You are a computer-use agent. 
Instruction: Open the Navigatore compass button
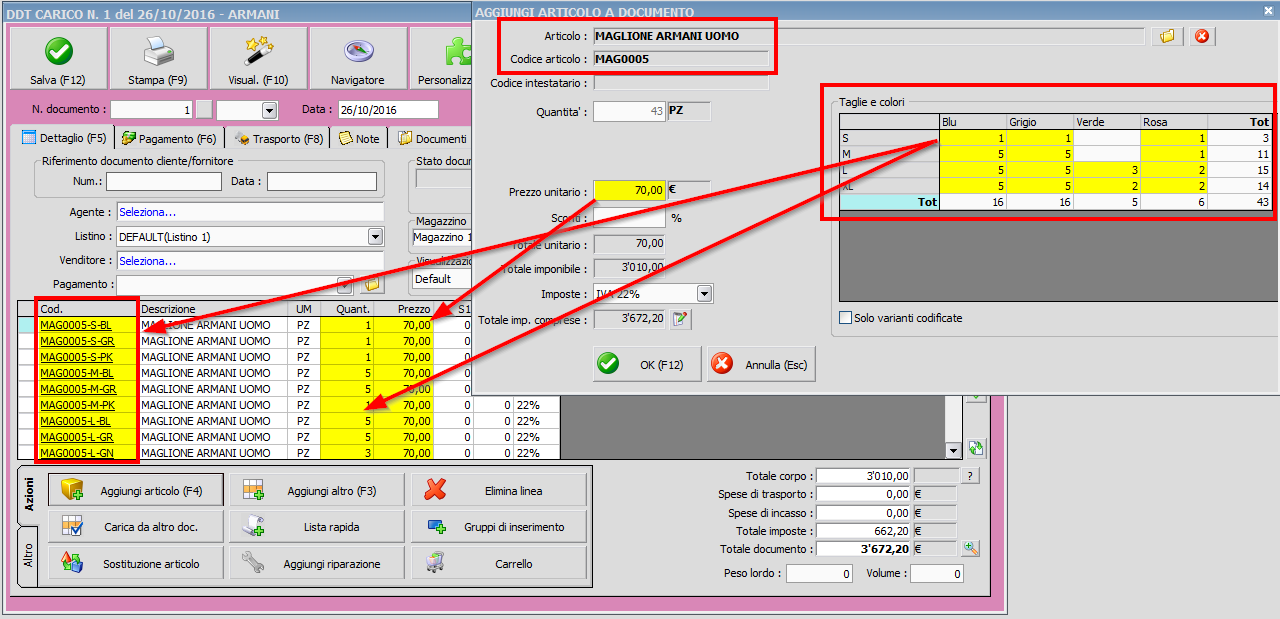click(x=358, y=58)
